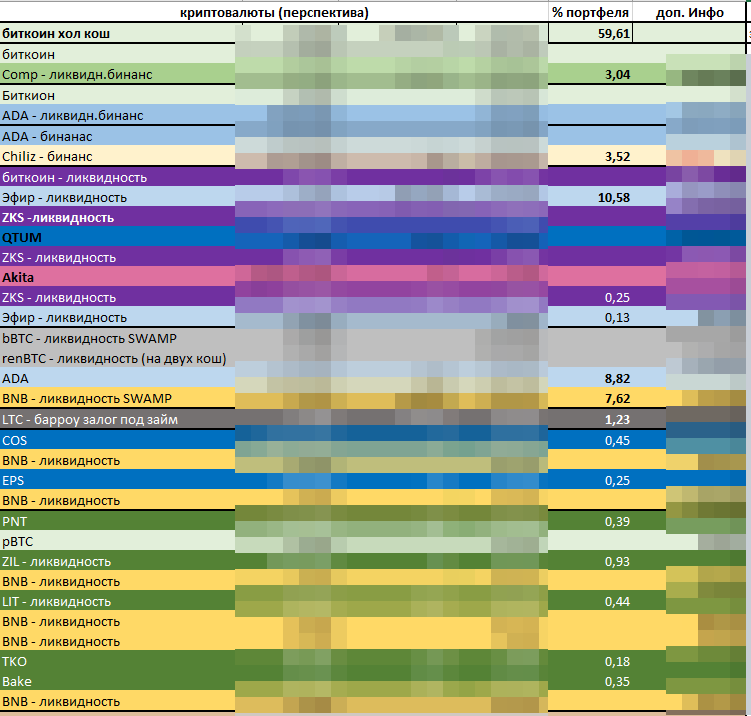Click 'Эфир - ликвидность' in the 10,58 row

(x=64, y=198)
